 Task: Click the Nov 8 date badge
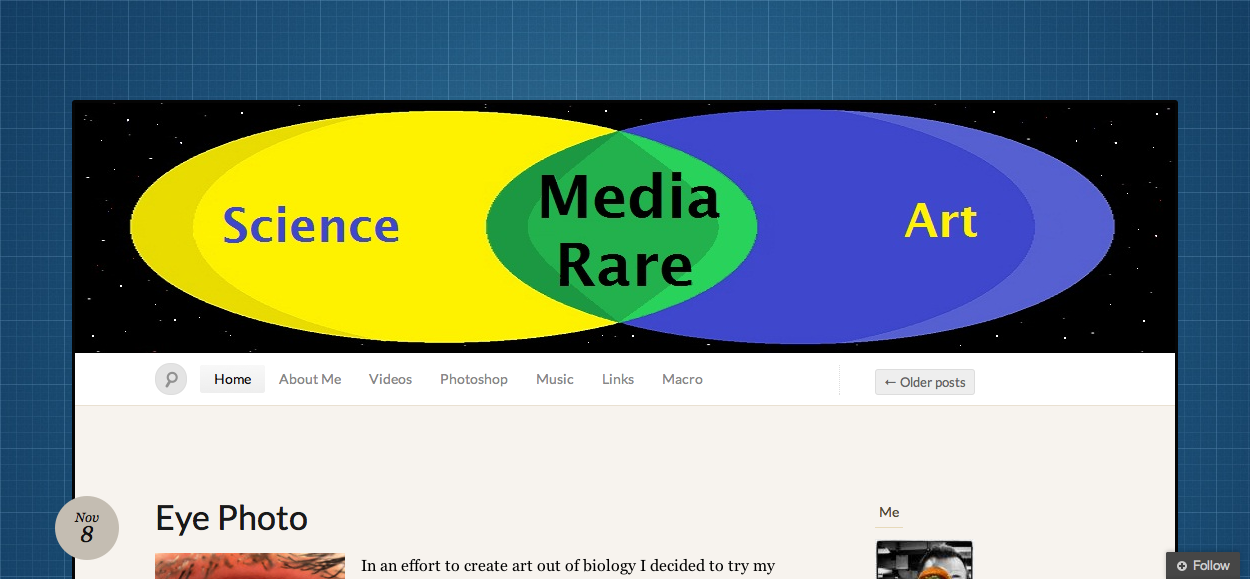tap(87, 527)
